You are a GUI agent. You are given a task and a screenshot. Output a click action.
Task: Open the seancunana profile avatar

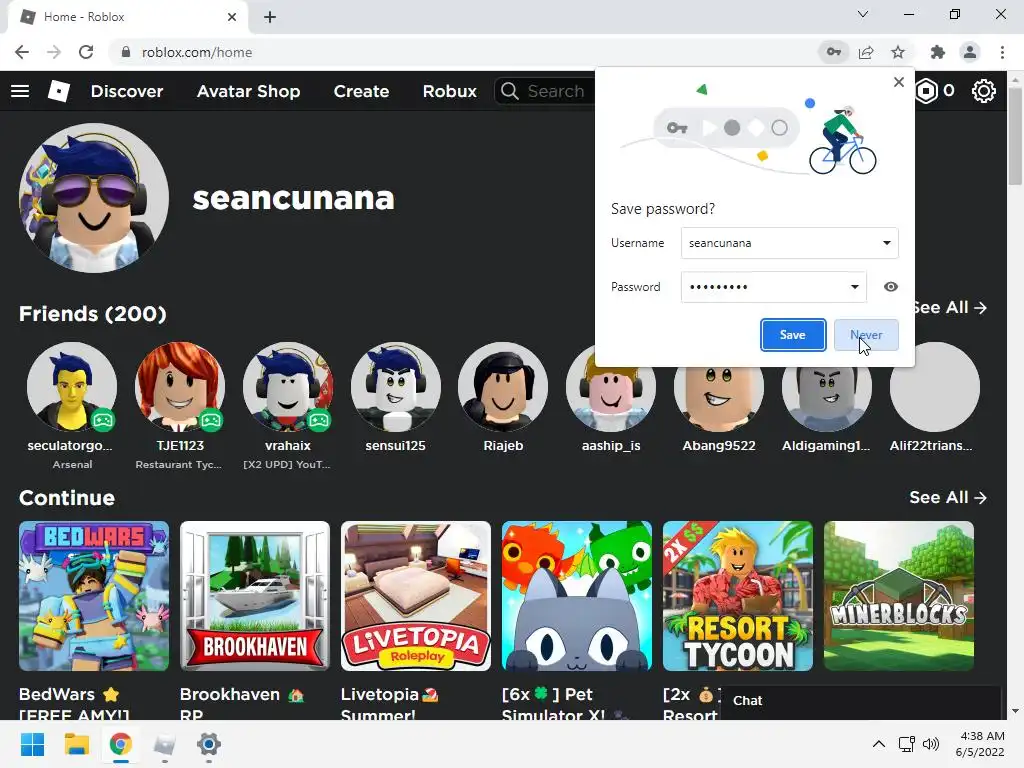(94, 198)
